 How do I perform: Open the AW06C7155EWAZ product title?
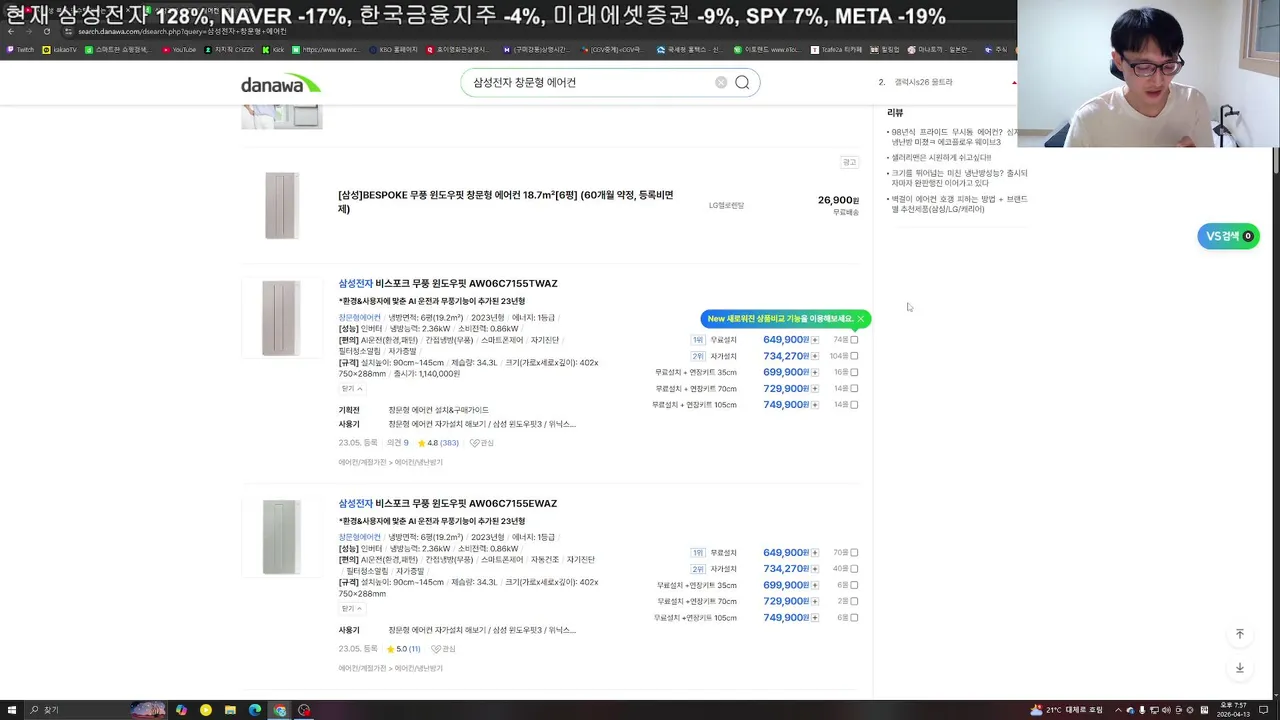coord(448,504)
